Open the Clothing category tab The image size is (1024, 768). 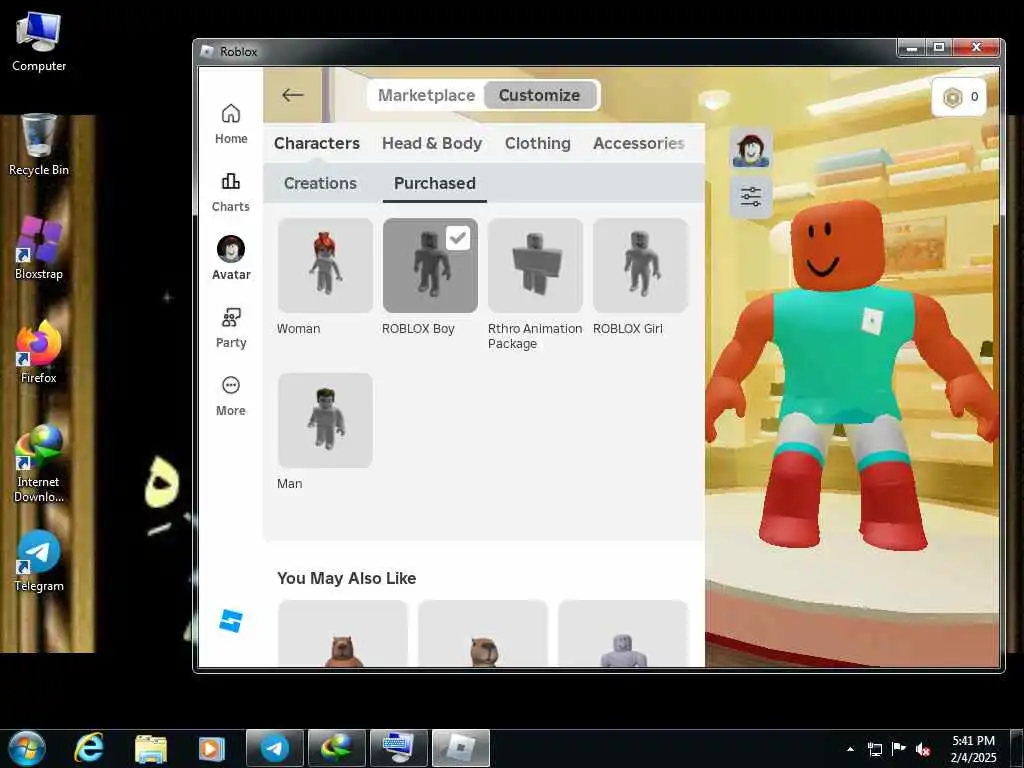tap(537, 143)
